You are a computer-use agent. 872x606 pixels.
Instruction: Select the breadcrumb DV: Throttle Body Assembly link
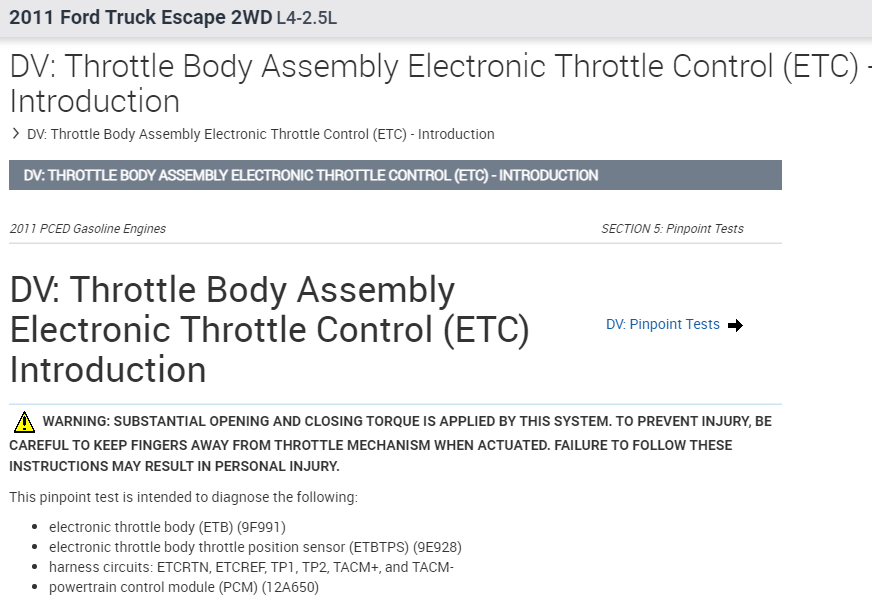point(260,134)
